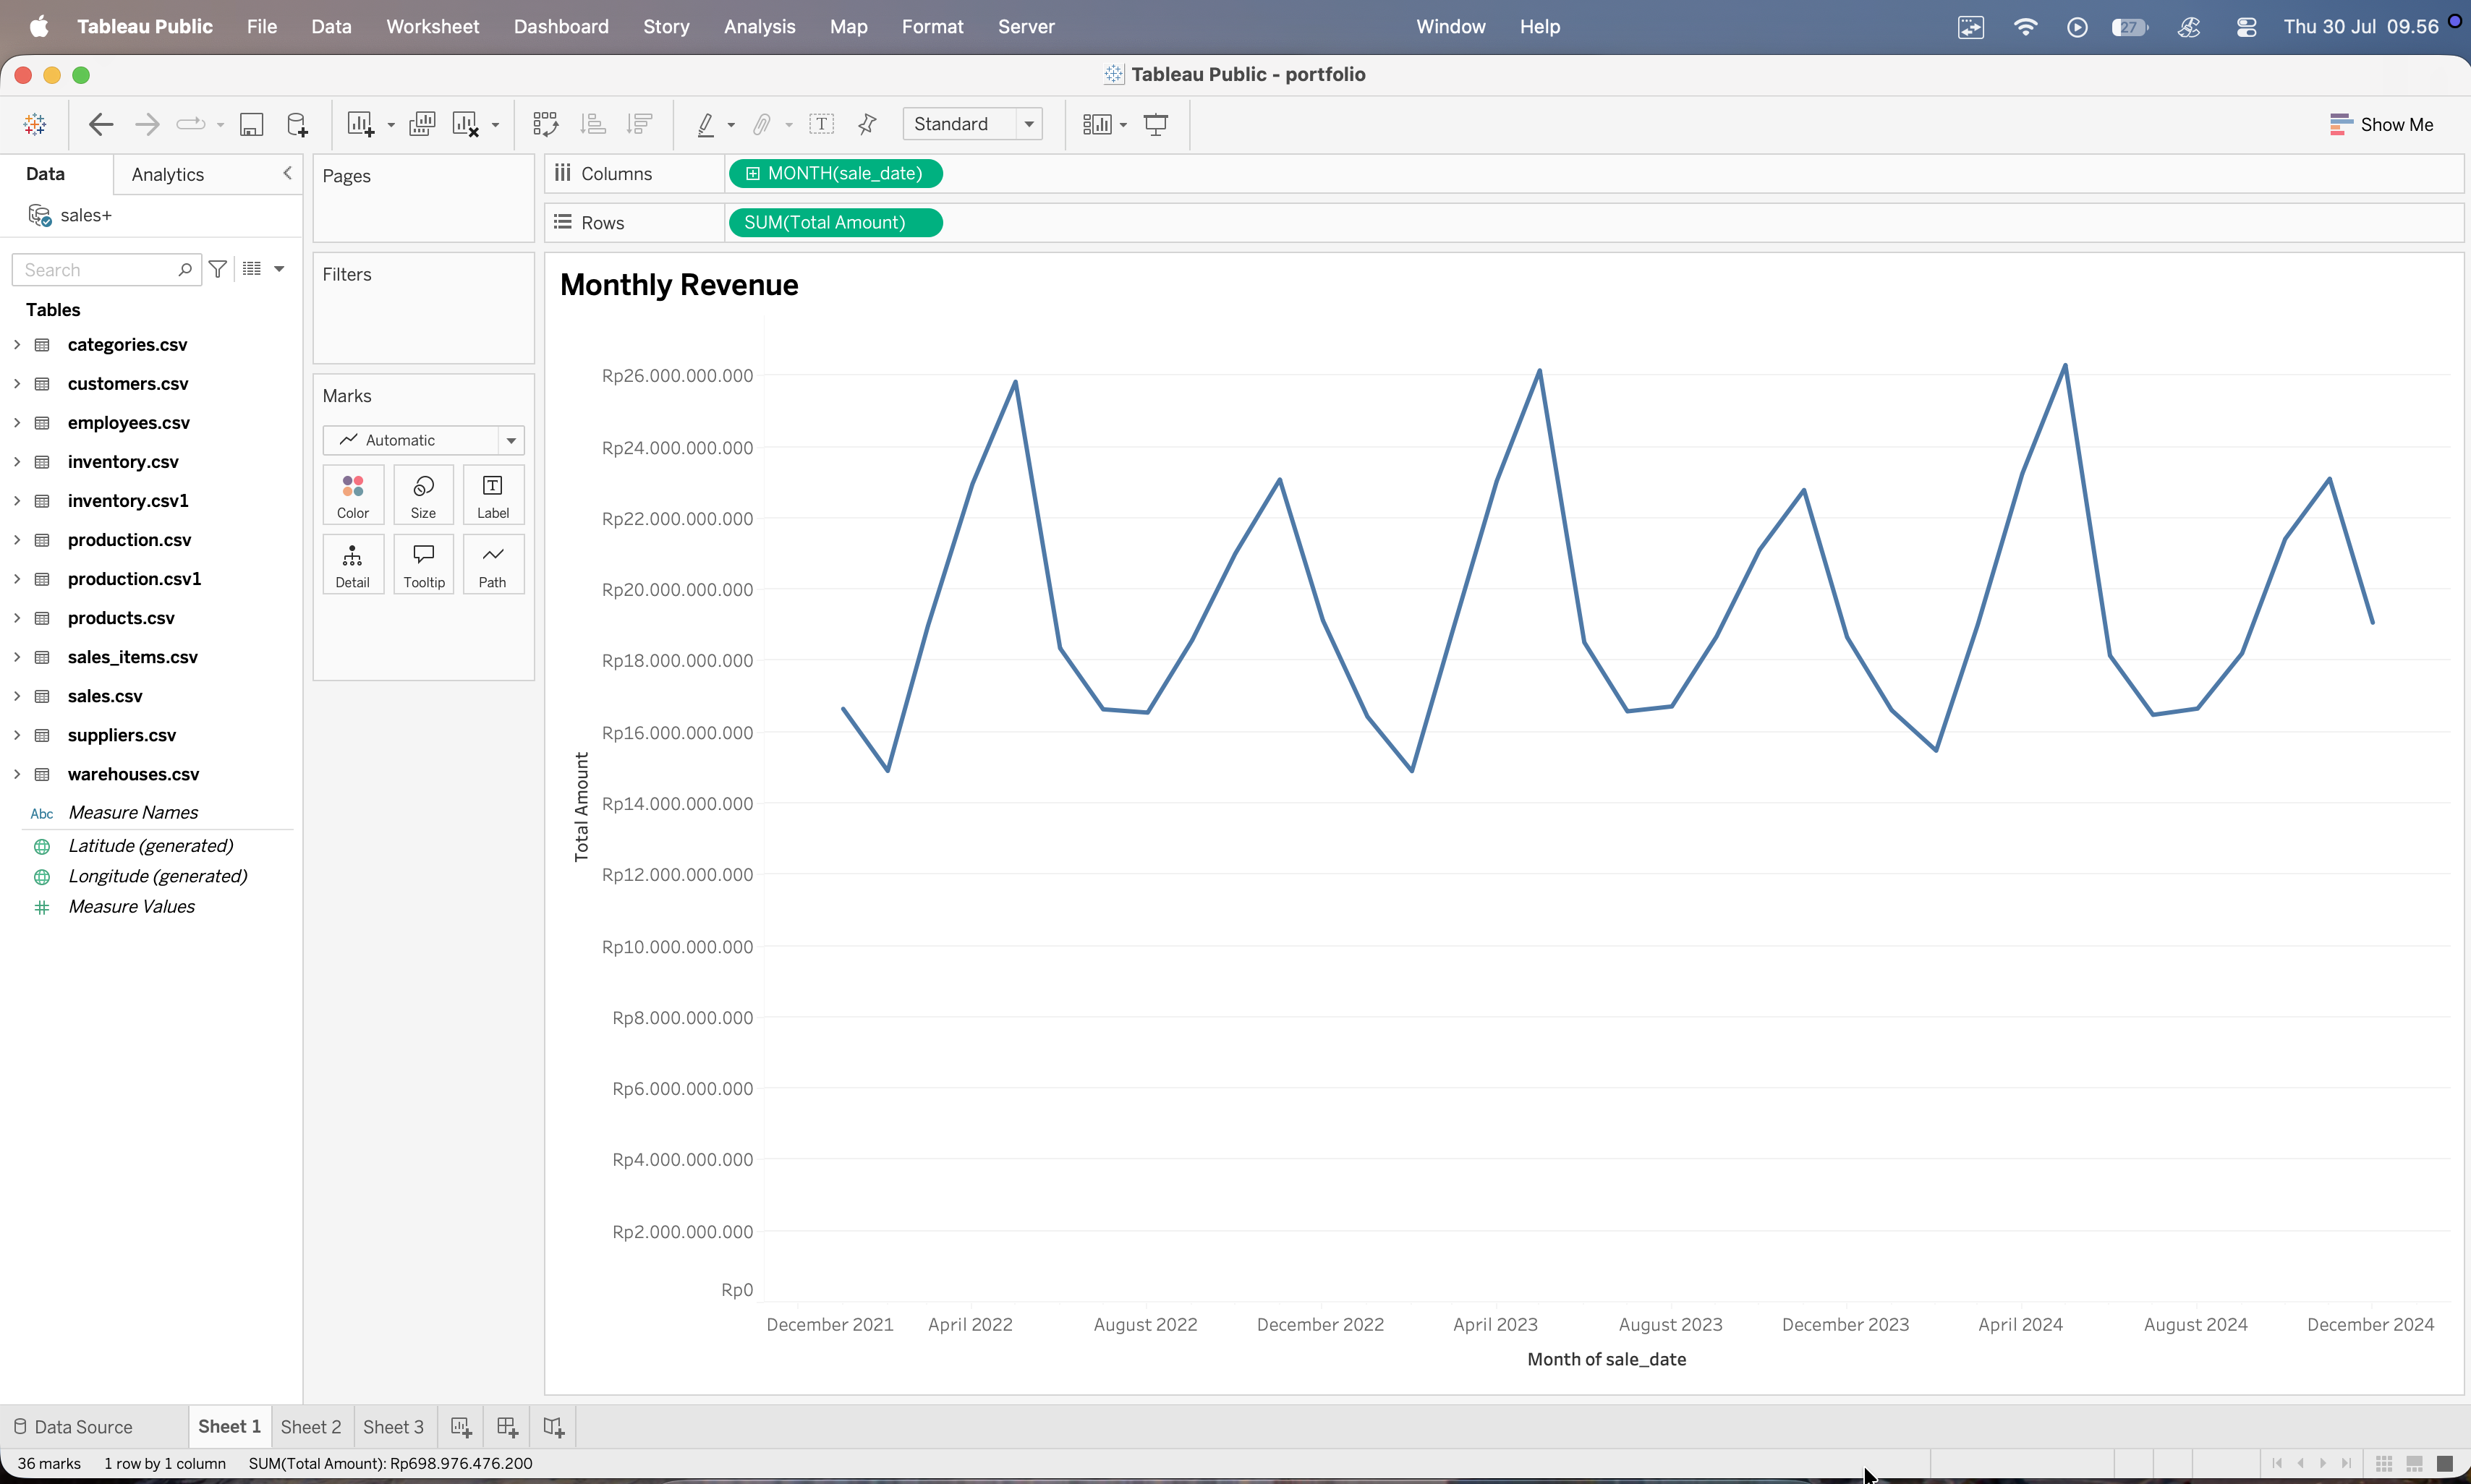Click the New Worksheet toolbar icon
This screenshot has width=2471, height=1484.
pos(360,124)
